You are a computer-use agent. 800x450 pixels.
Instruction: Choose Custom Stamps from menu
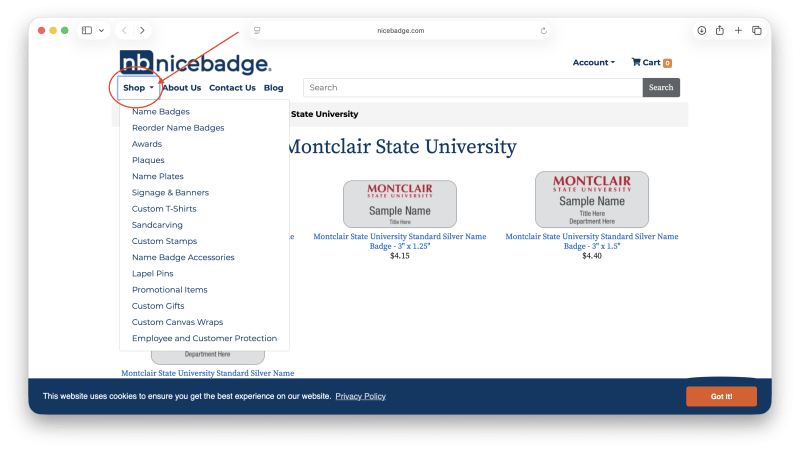click(164, 241)
